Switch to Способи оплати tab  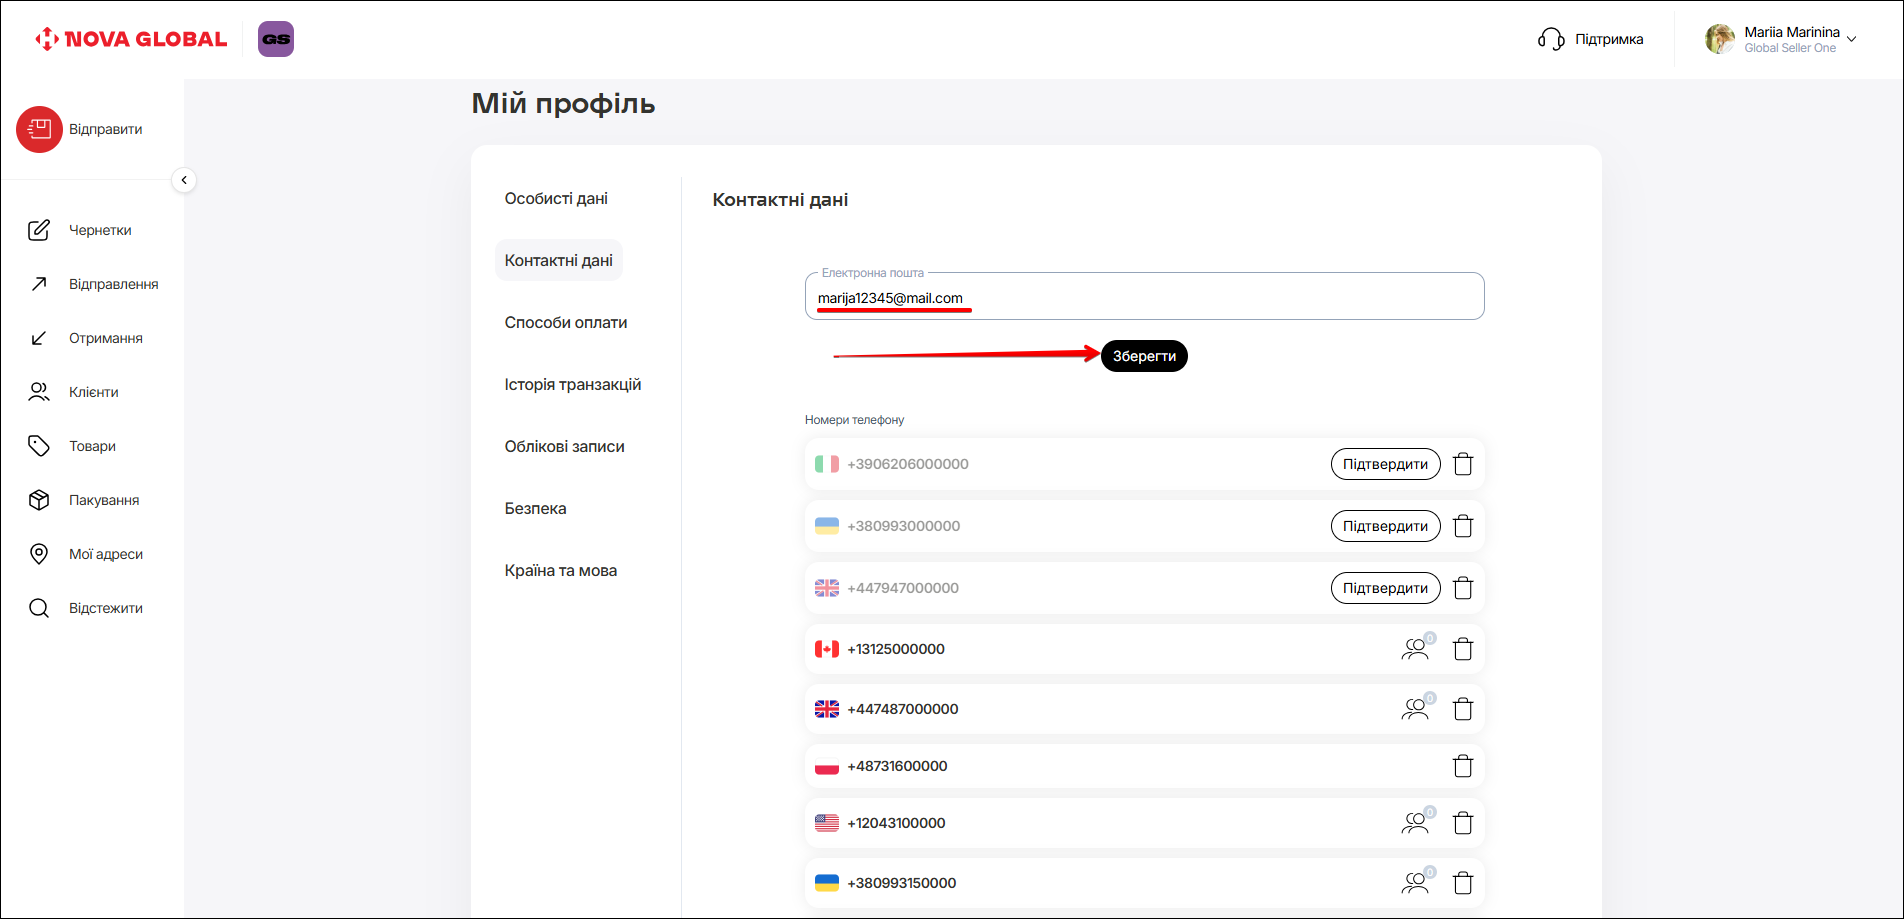(x=566, y=322)
